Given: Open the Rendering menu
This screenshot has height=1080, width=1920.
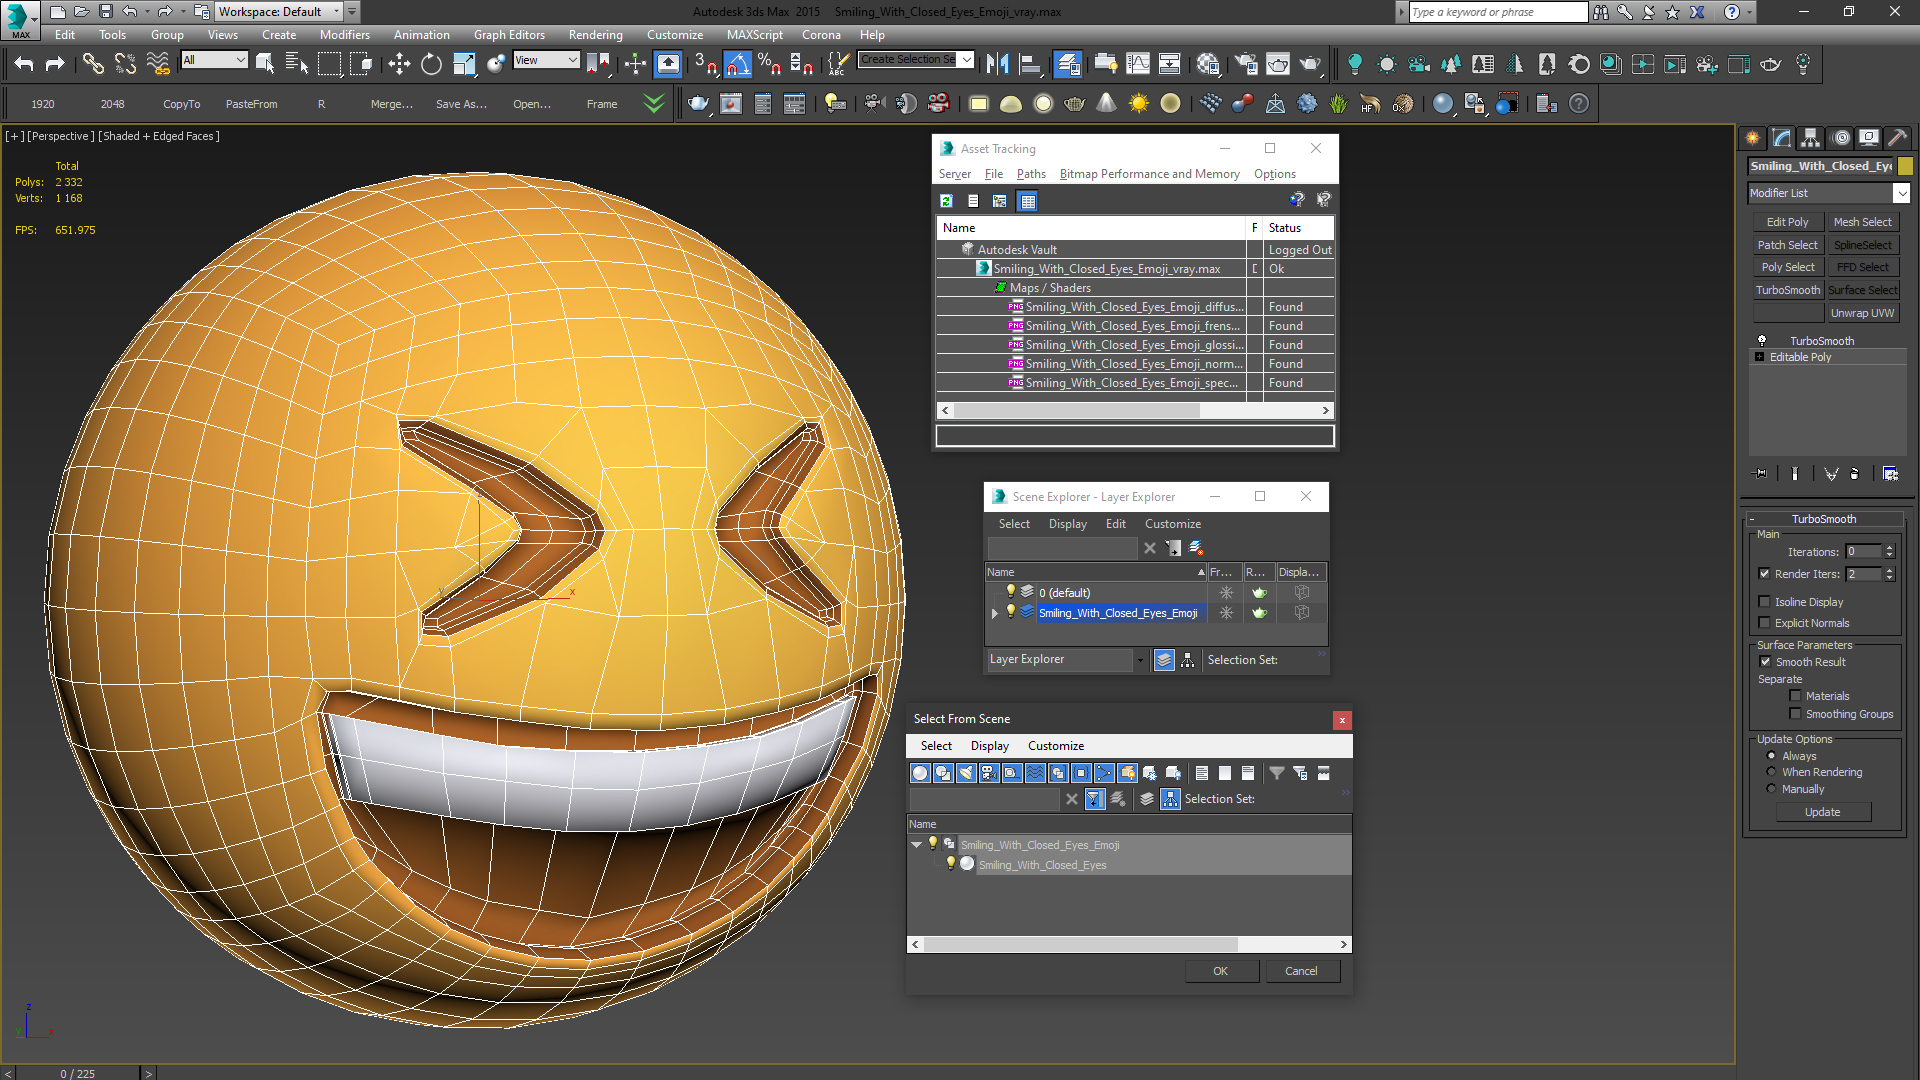Looking at the screenshot, I should click(x=595, y=35).
